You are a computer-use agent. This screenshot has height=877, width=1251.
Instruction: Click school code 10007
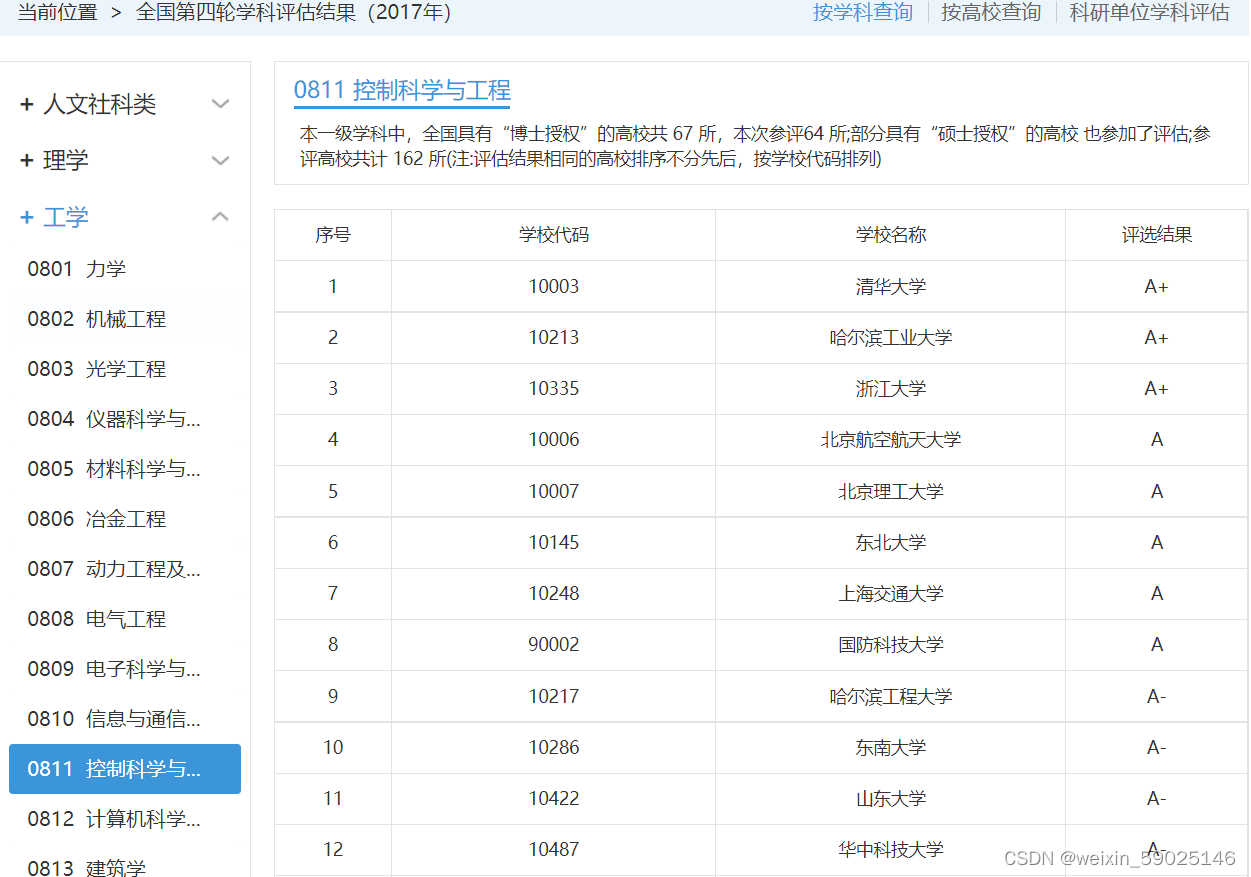(554, 492)
